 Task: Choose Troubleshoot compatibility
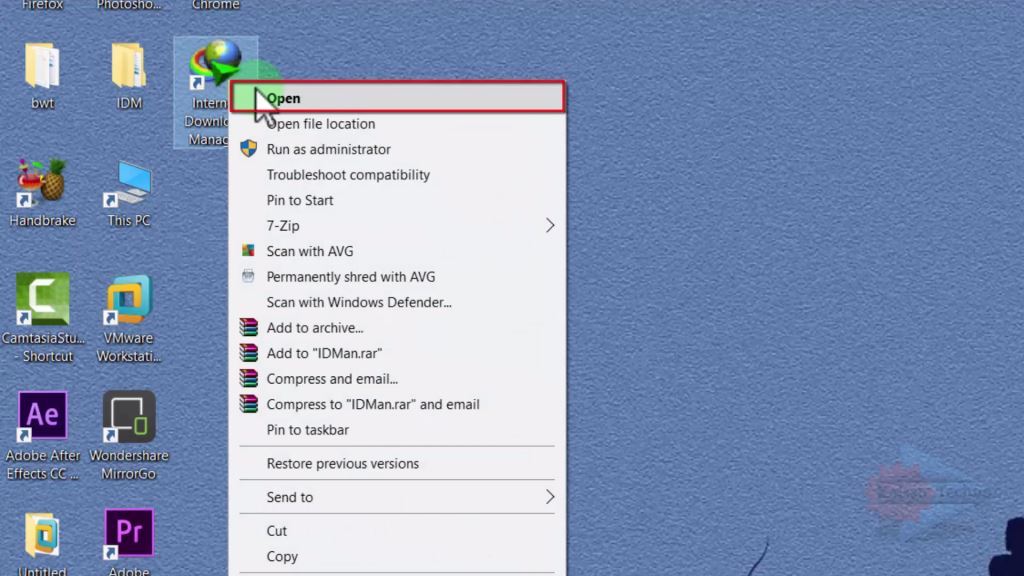[x=398, y=174]
